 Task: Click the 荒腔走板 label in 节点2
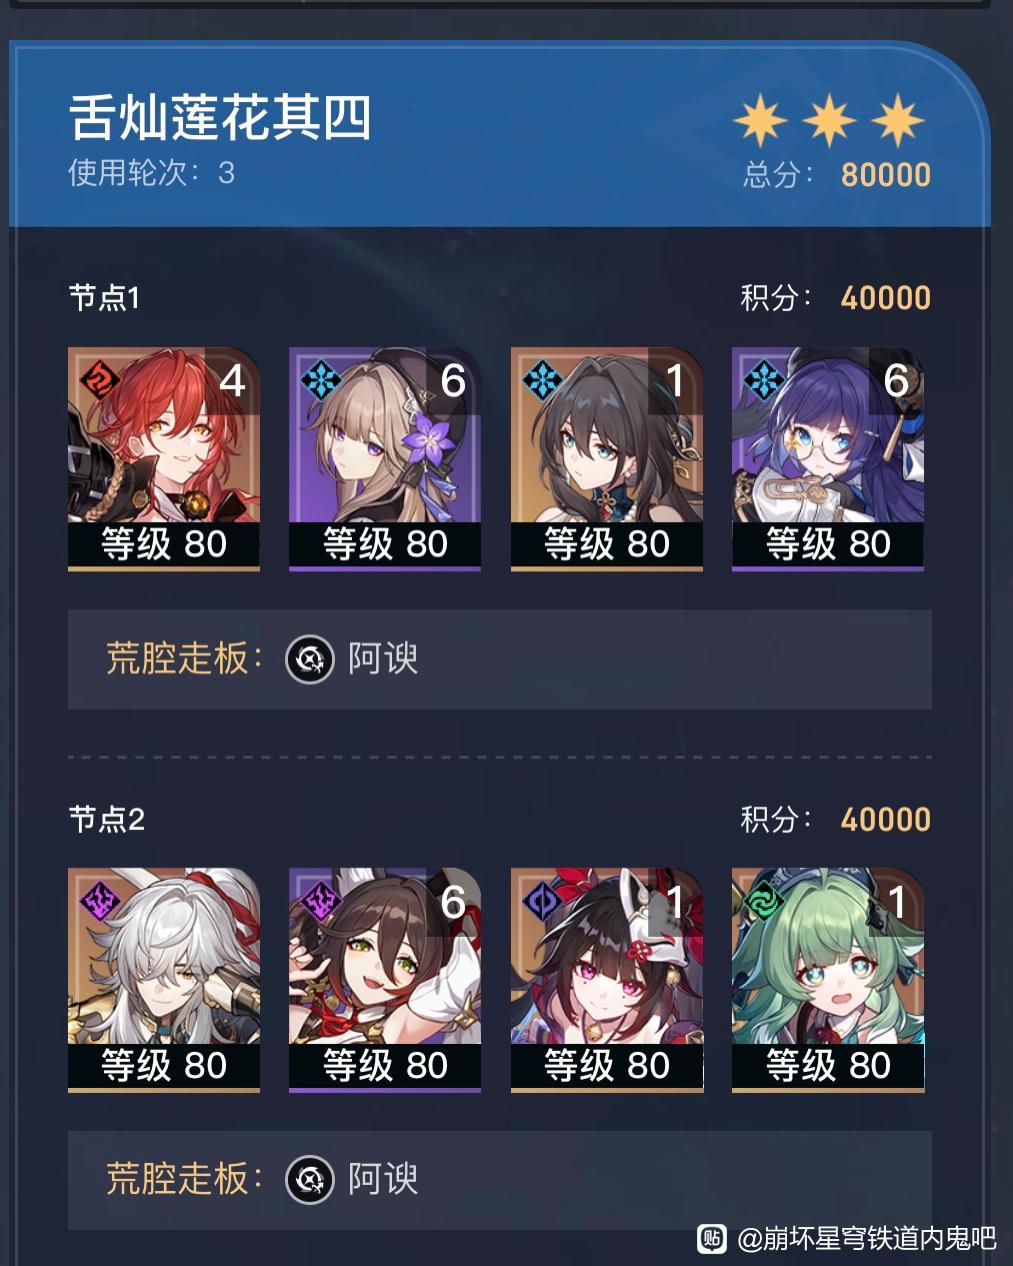(184, 1180)
